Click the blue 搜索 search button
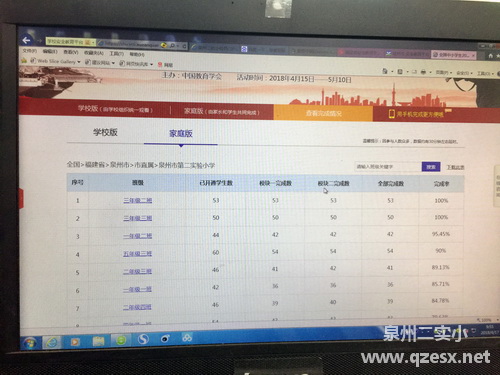The image size is (500, 375). (431, 167)
